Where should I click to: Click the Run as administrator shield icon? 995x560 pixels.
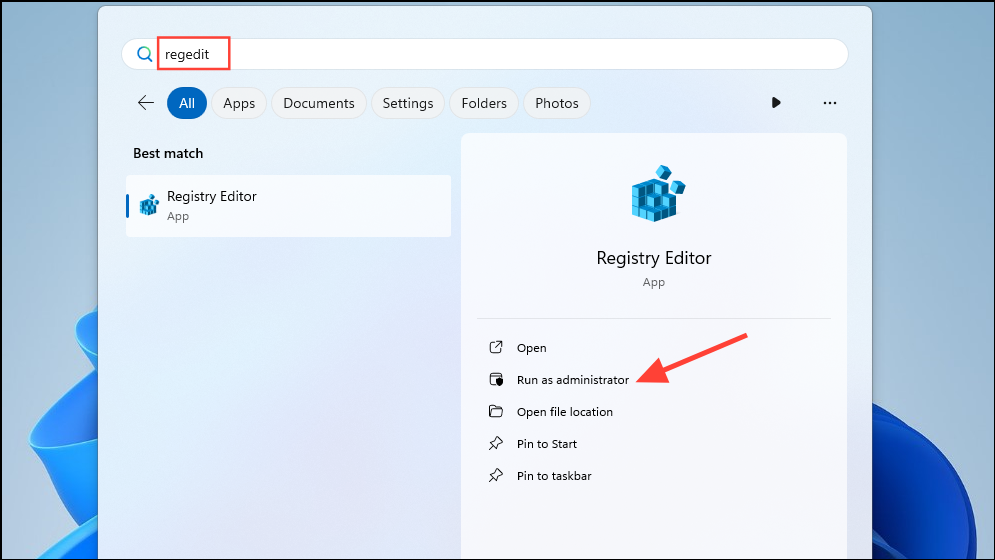point(496,379)
